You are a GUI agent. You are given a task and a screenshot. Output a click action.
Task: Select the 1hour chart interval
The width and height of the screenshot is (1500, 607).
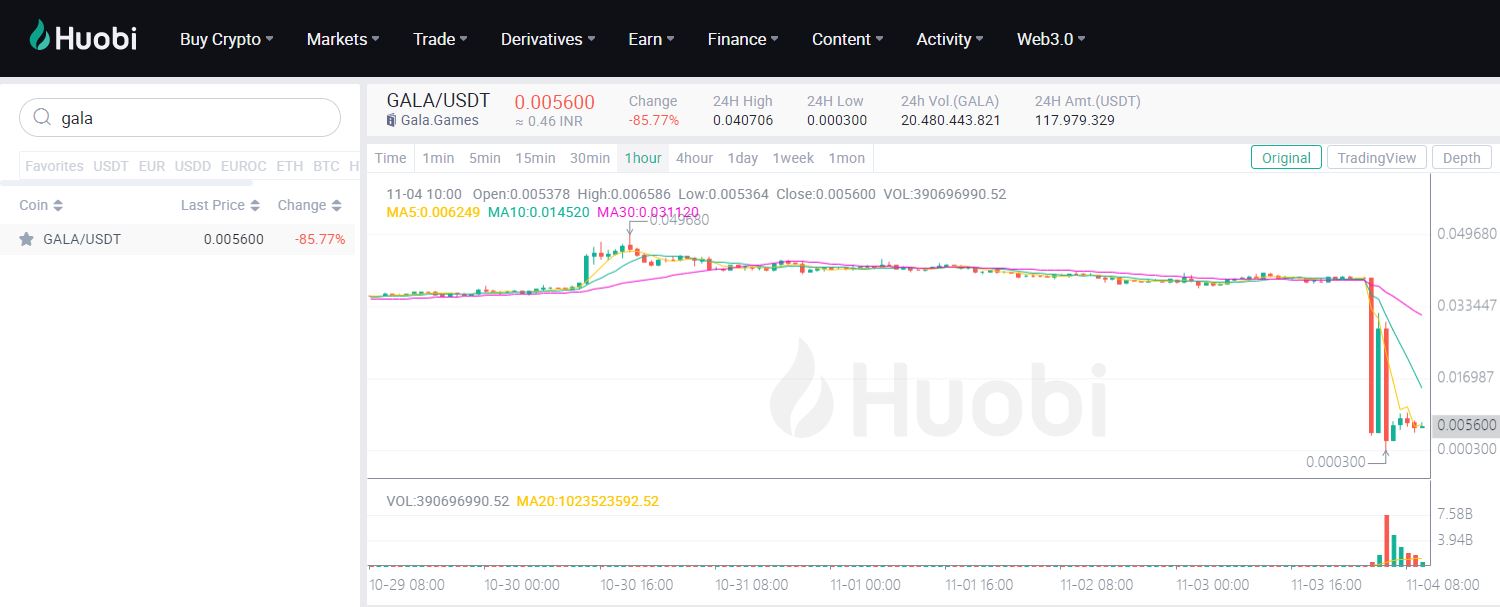click(x=643, y=158)
